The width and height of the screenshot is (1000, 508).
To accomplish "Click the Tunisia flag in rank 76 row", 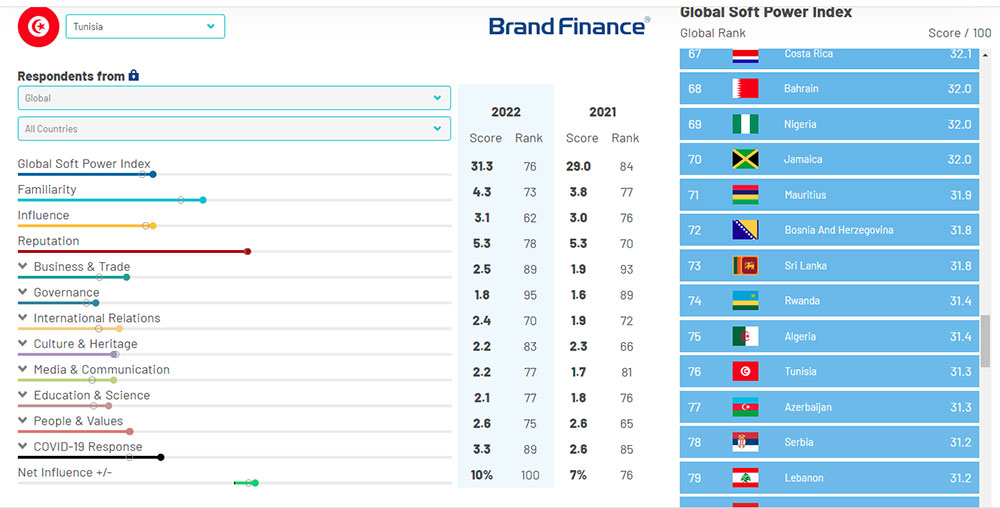I will tap(745, 372).
